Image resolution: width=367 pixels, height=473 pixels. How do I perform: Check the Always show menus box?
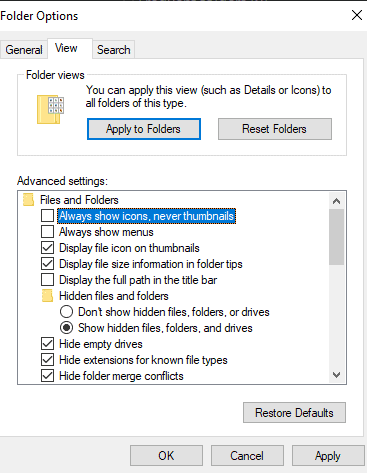pos(47,232)
